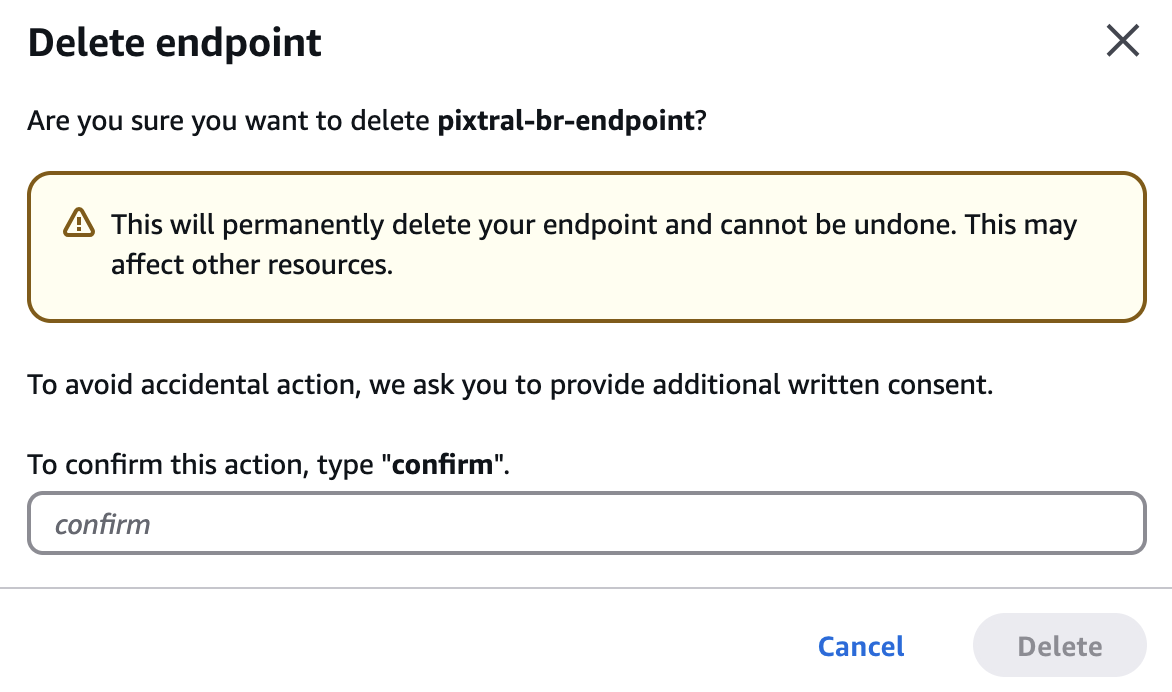
Task: Click the "Delete endpoint" dialog heading
Action: point(175,44)
